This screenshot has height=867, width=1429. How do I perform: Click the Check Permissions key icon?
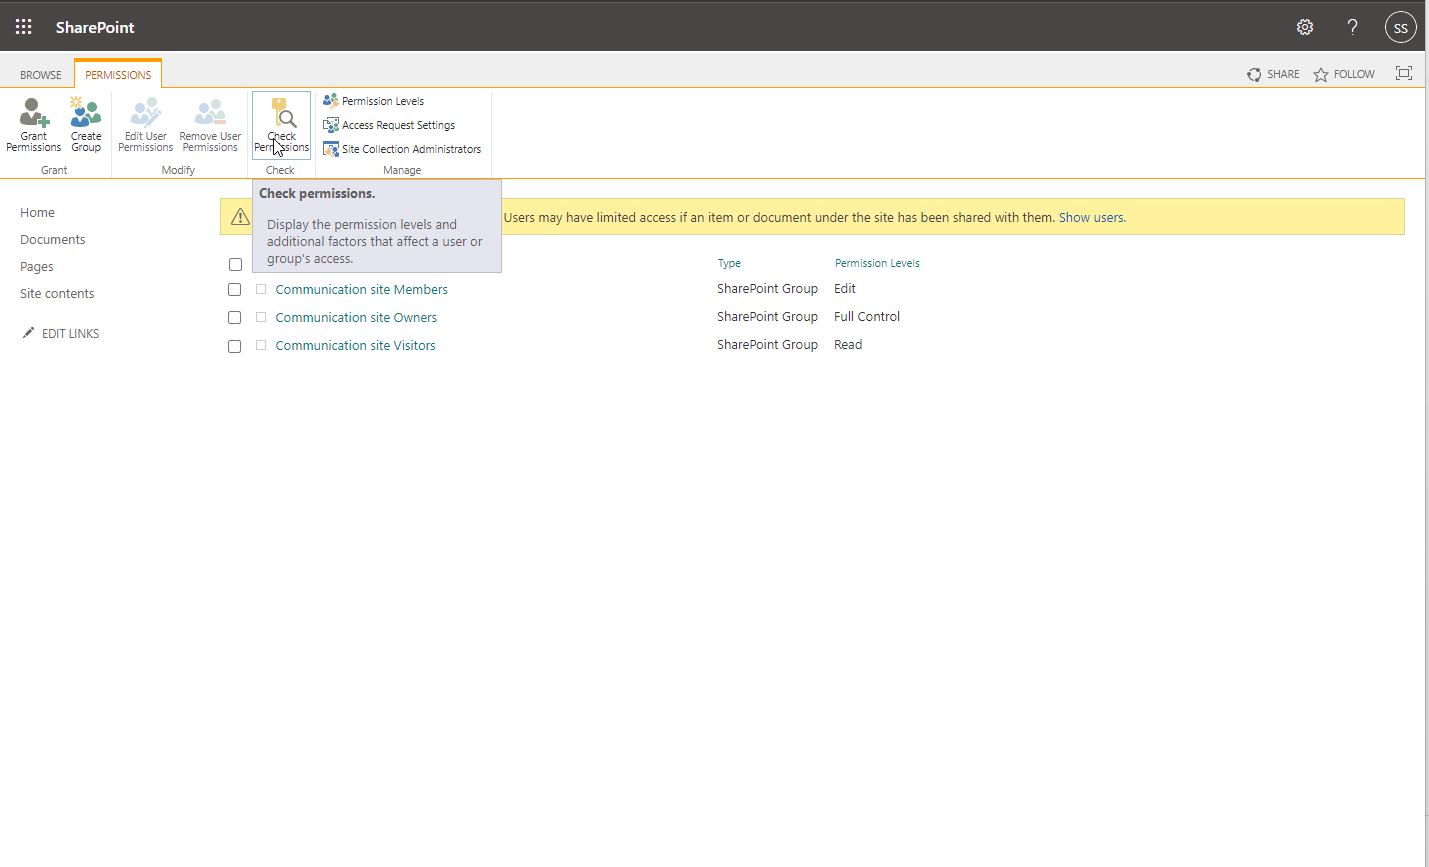pos(282,112)
